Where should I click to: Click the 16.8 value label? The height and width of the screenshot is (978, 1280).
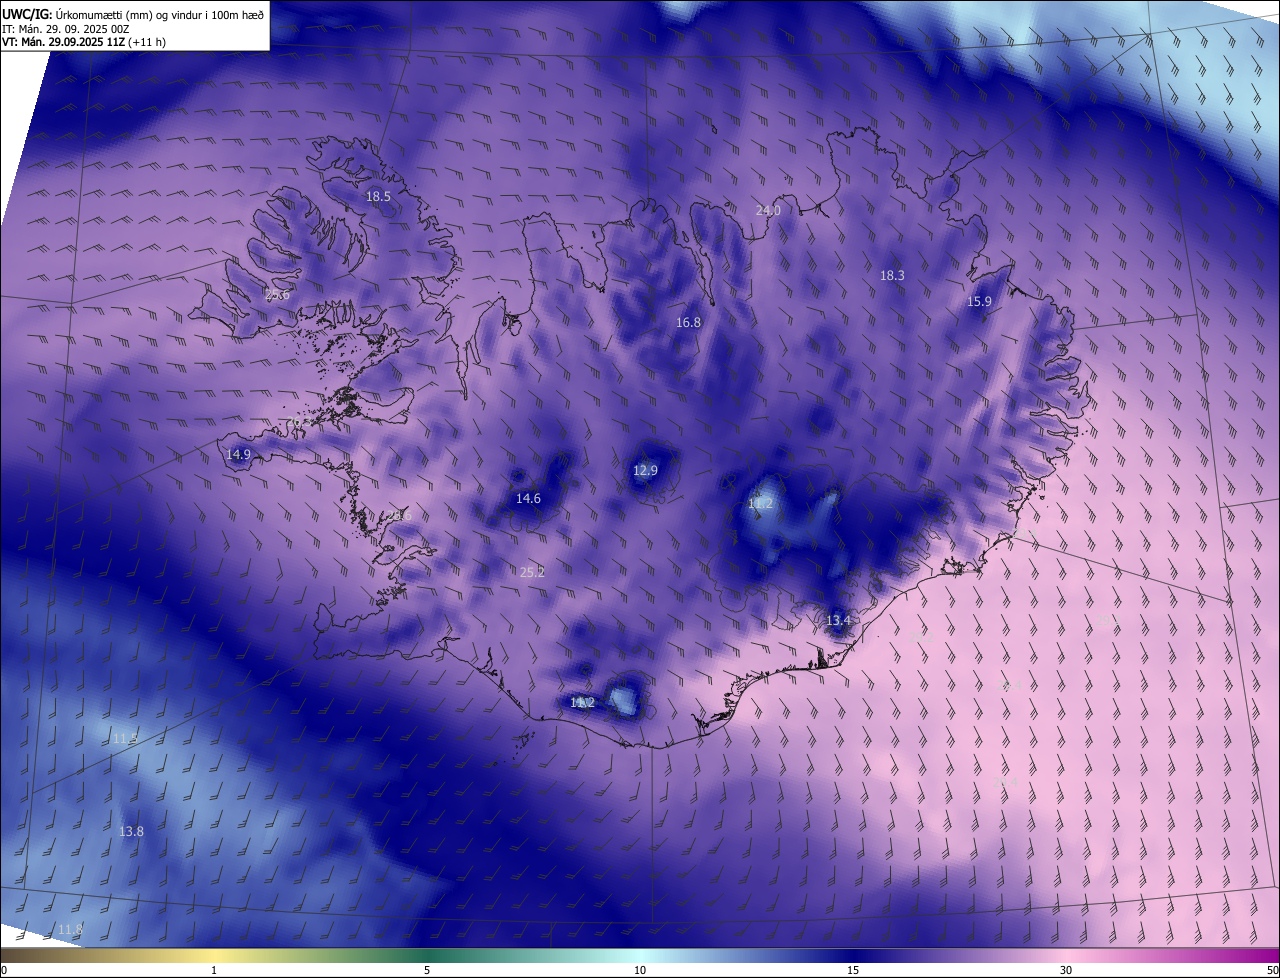(688, 322)
